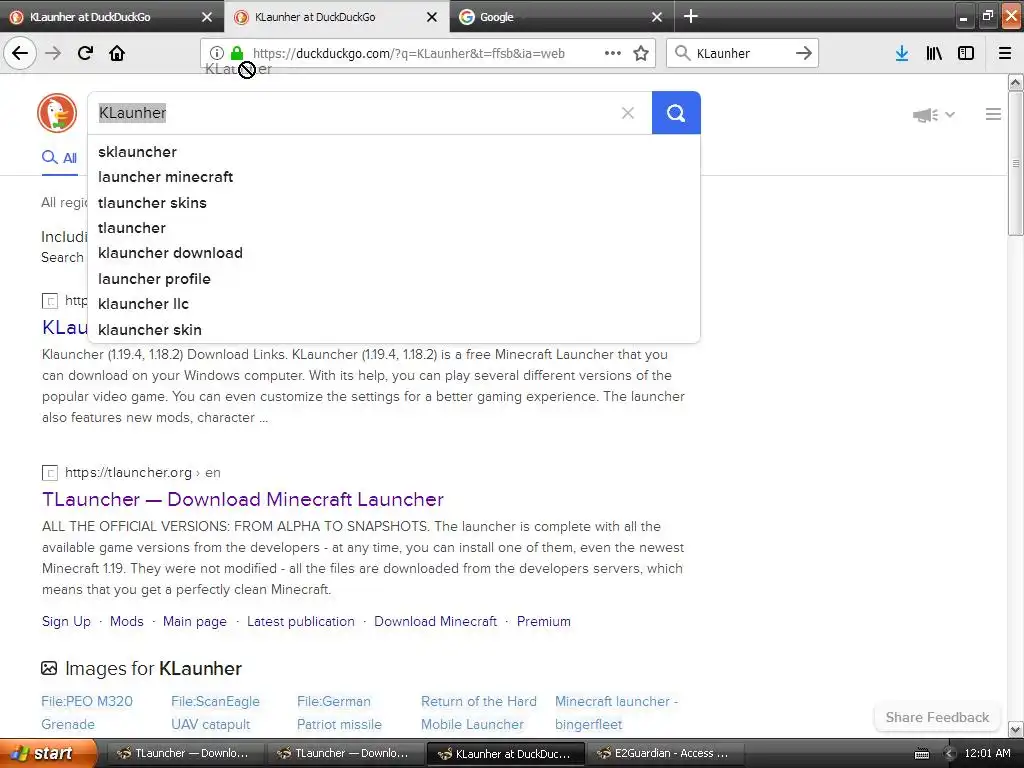
Task: Open the Premium sitelink
Action: click(543, 621)
